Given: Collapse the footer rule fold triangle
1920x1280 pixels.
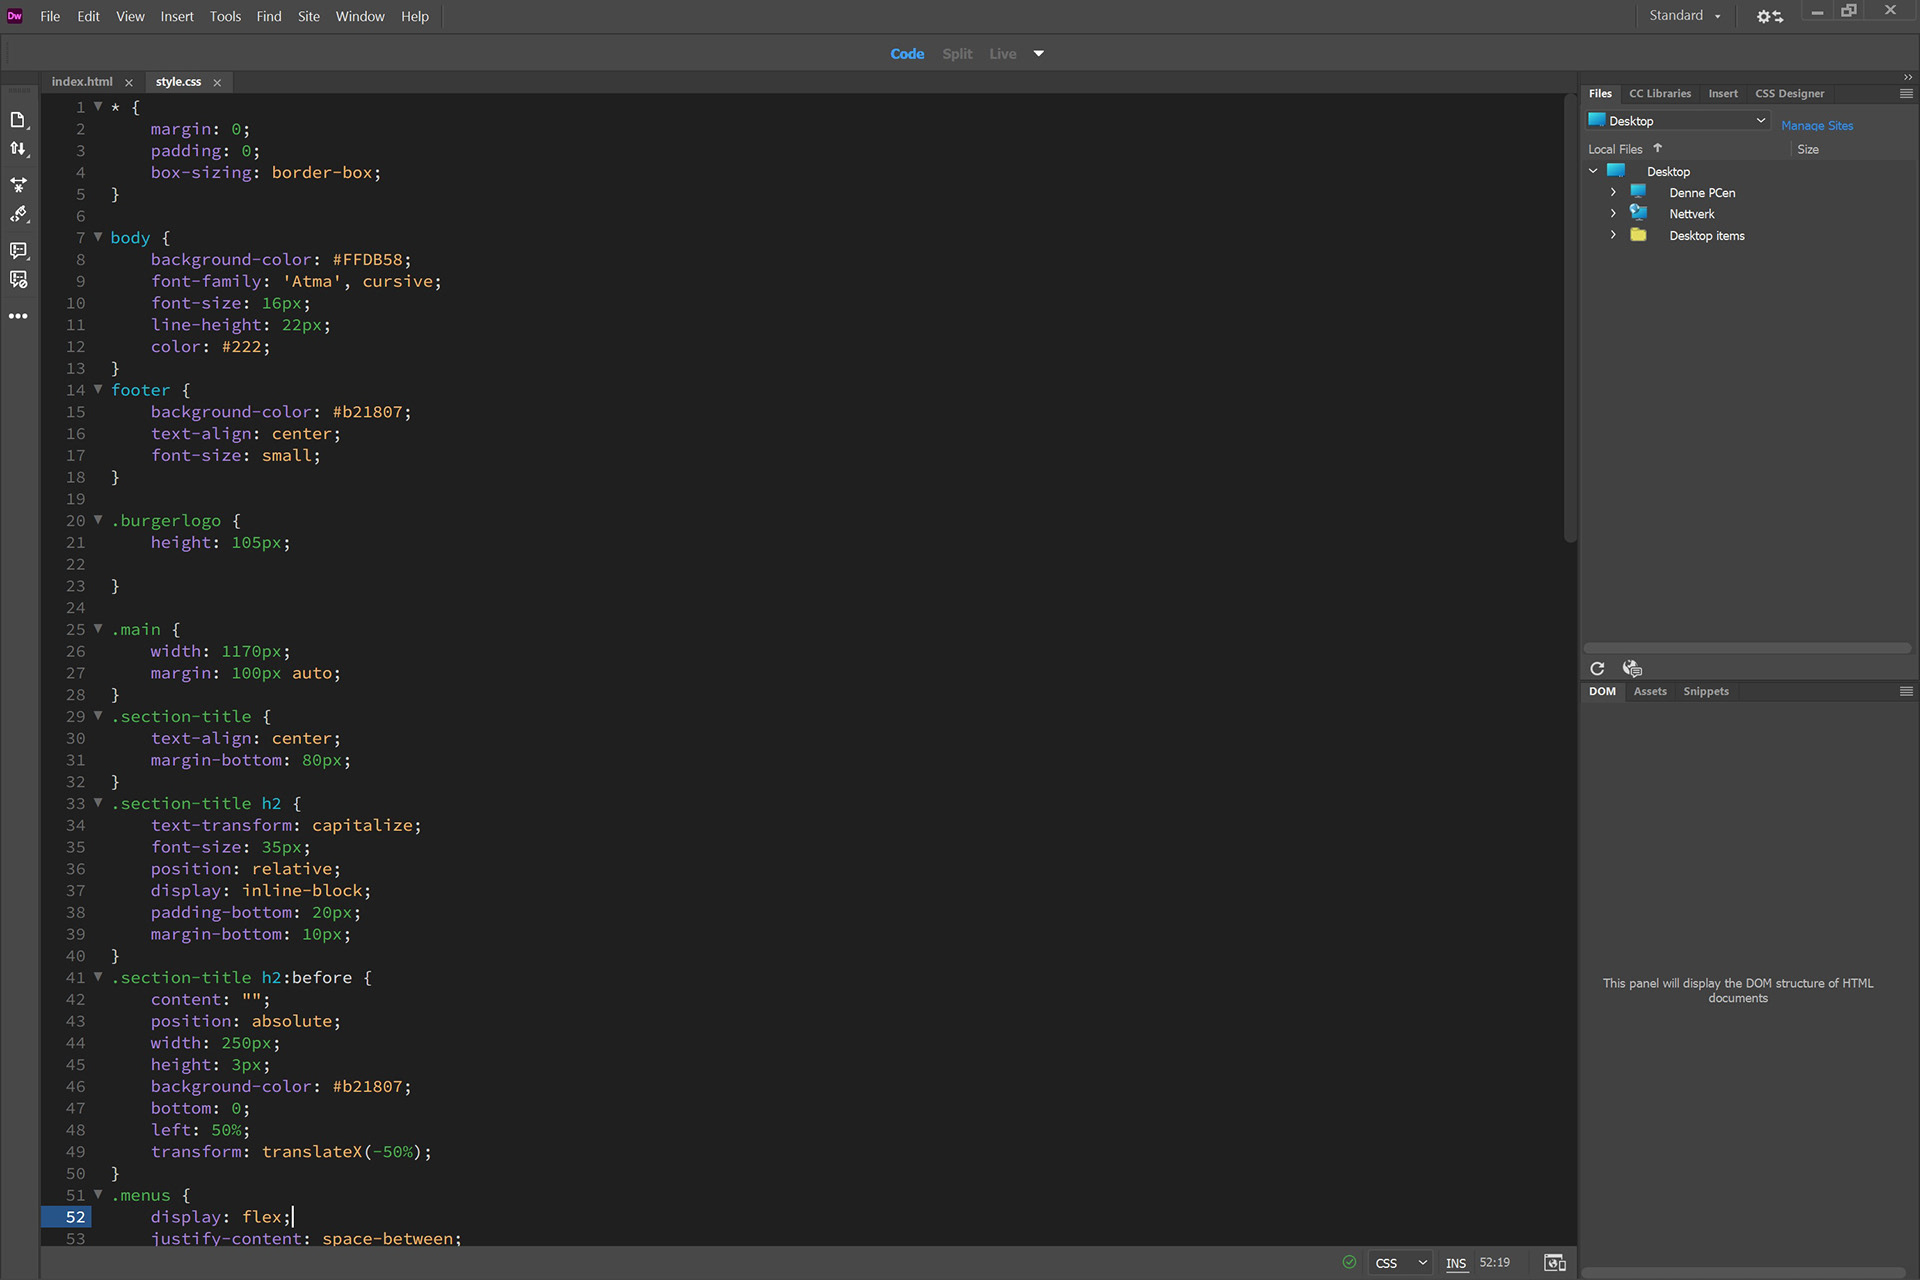Looking at the screenshot, I should pyautogui.click(x=98, y=389).
